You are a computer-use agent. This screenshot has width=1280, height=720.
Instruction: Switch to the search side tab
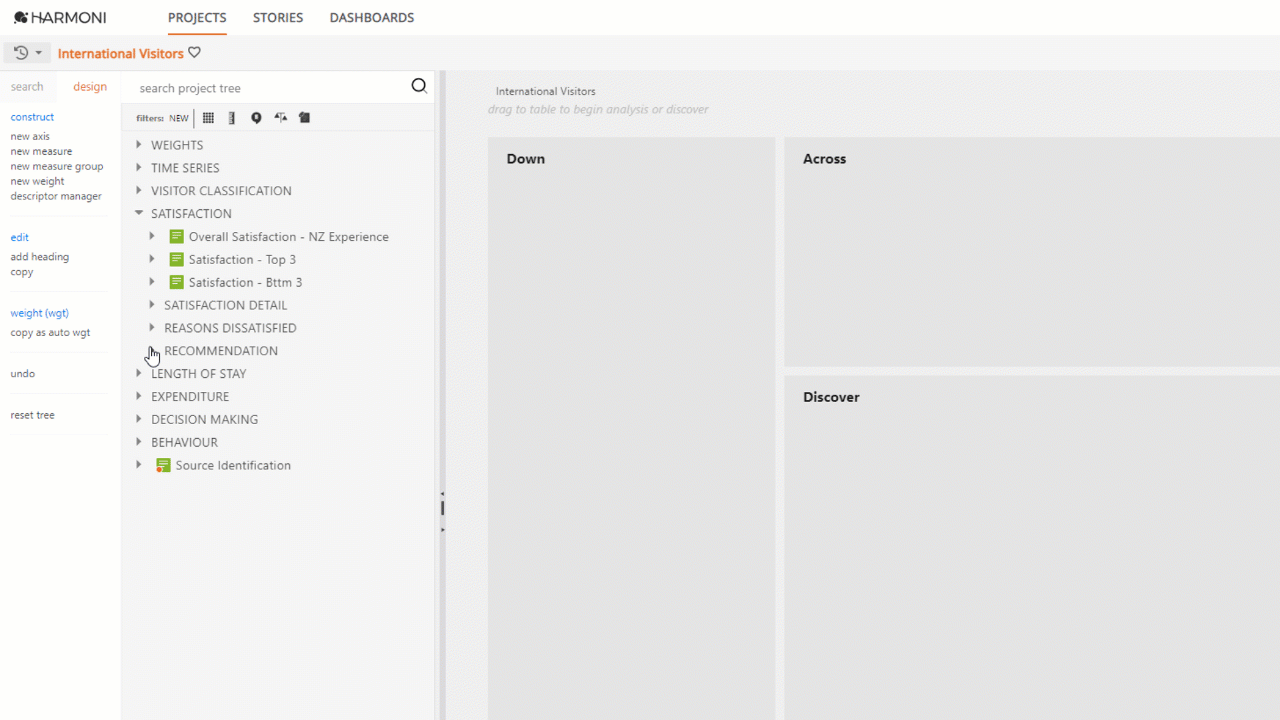27,87
